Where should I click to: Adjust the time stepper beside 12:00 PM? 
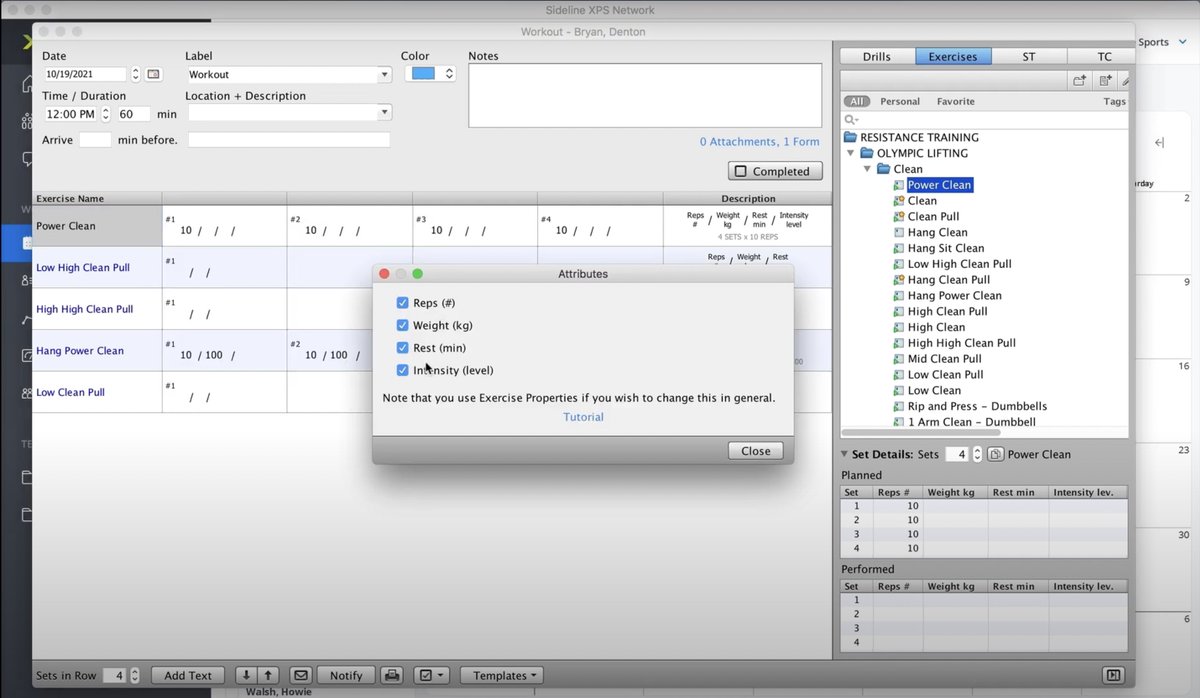click(106, 114)
